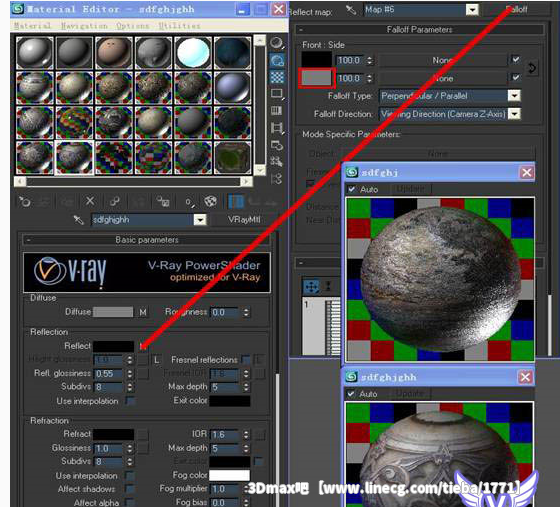Click the Material ID Channel icon

coord(190,202)
